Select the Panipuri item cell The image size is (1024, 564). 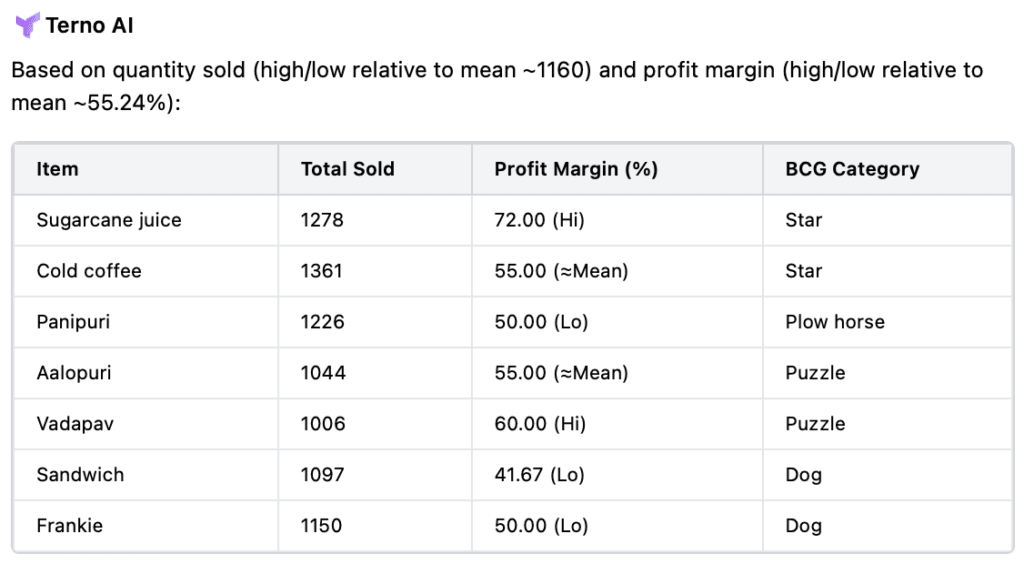[x=74, y=322]
